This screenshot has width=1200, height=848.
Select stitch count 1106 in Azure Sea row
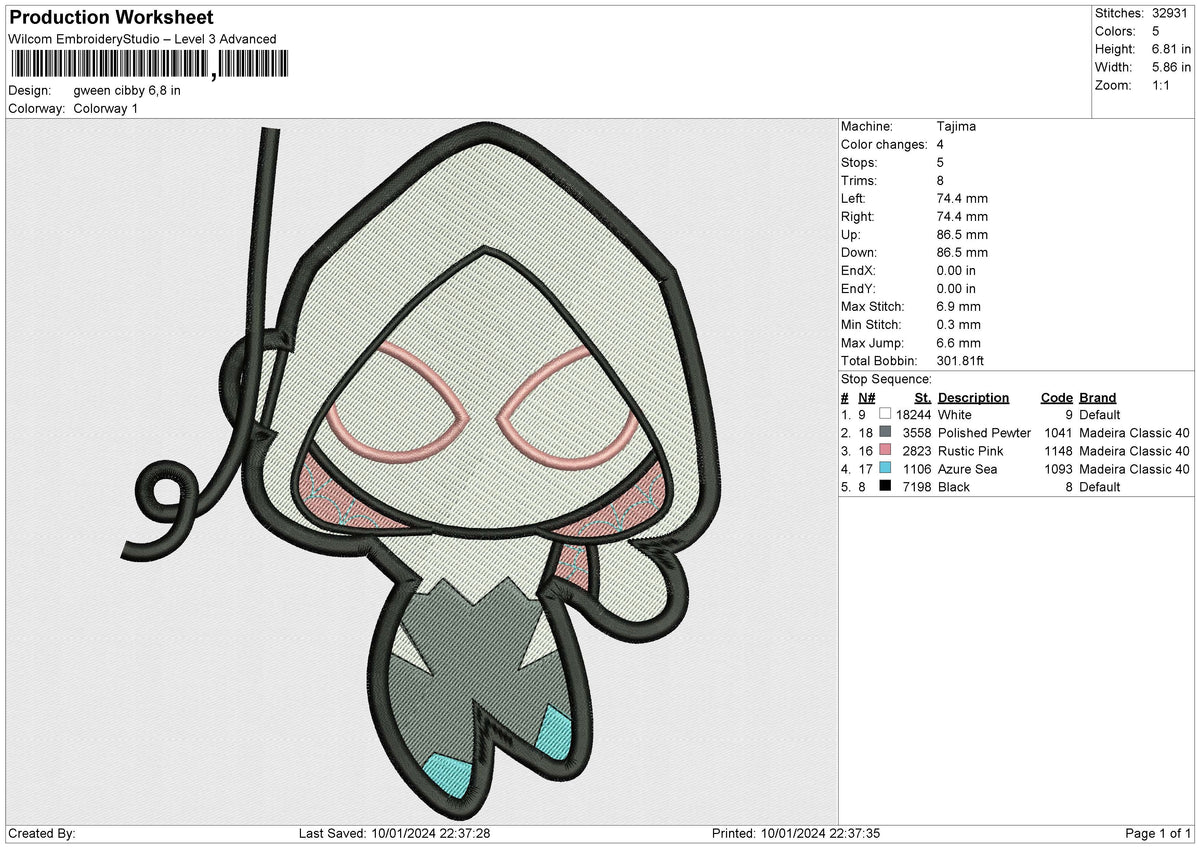pyautogui.click(x=917, y=469)
